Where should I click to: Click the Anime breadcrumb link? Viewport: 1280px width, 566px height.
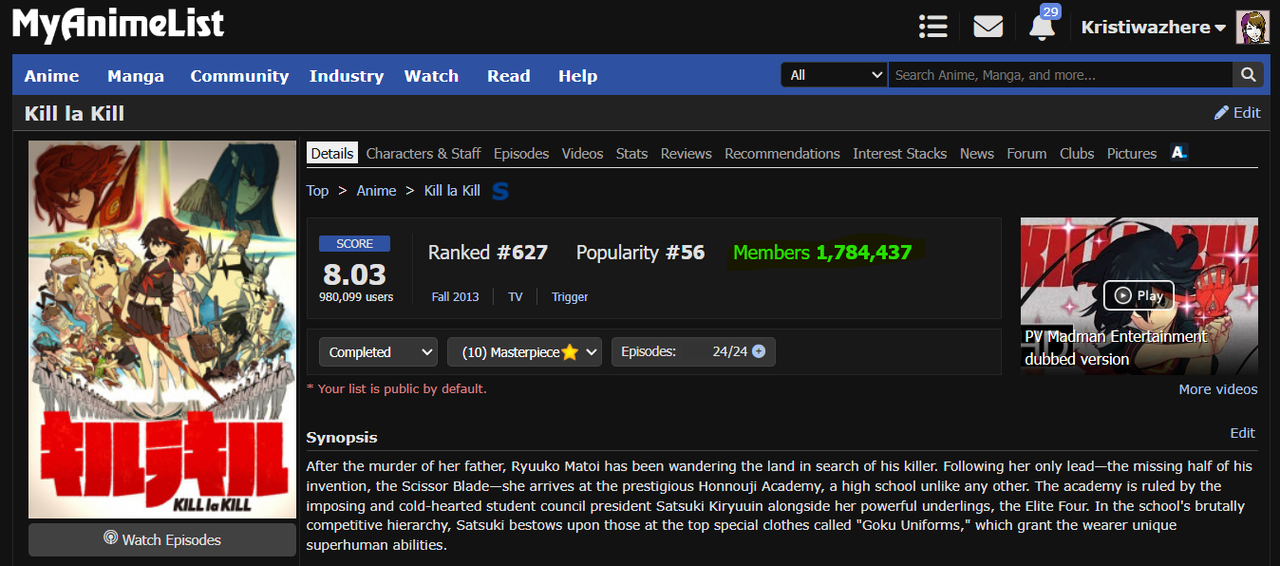377,190
